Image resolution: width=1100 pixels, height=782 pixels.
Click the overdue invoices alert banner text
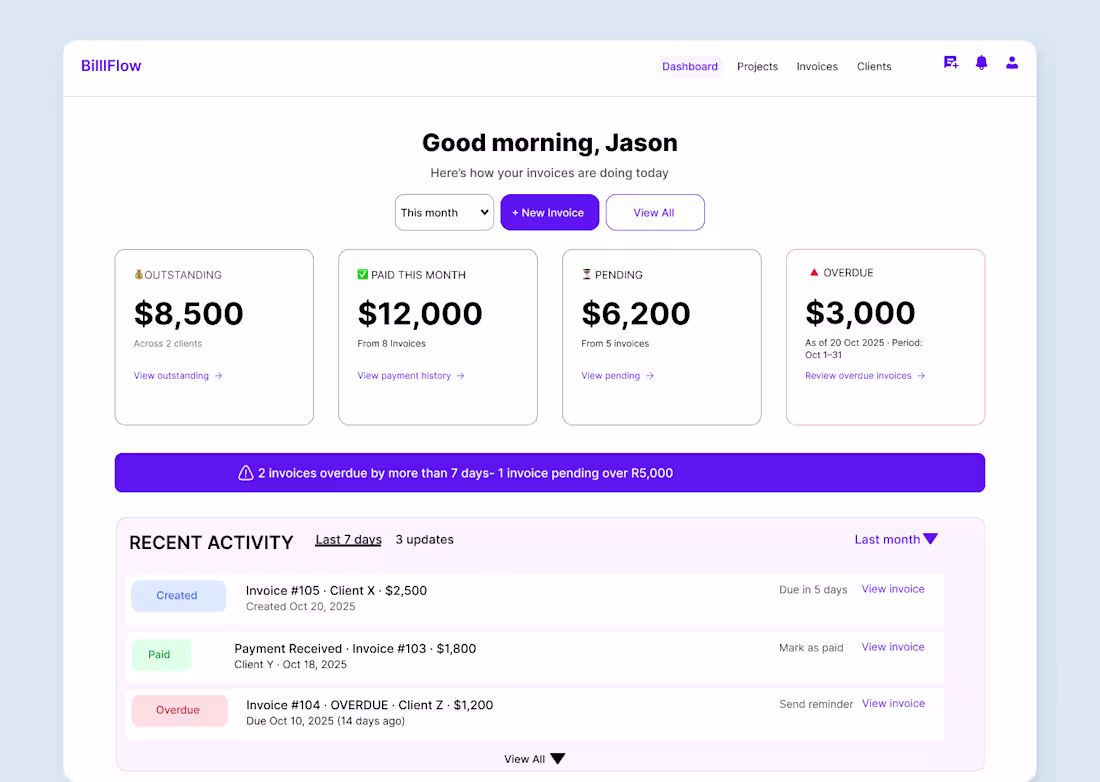(x=465, y=473)
